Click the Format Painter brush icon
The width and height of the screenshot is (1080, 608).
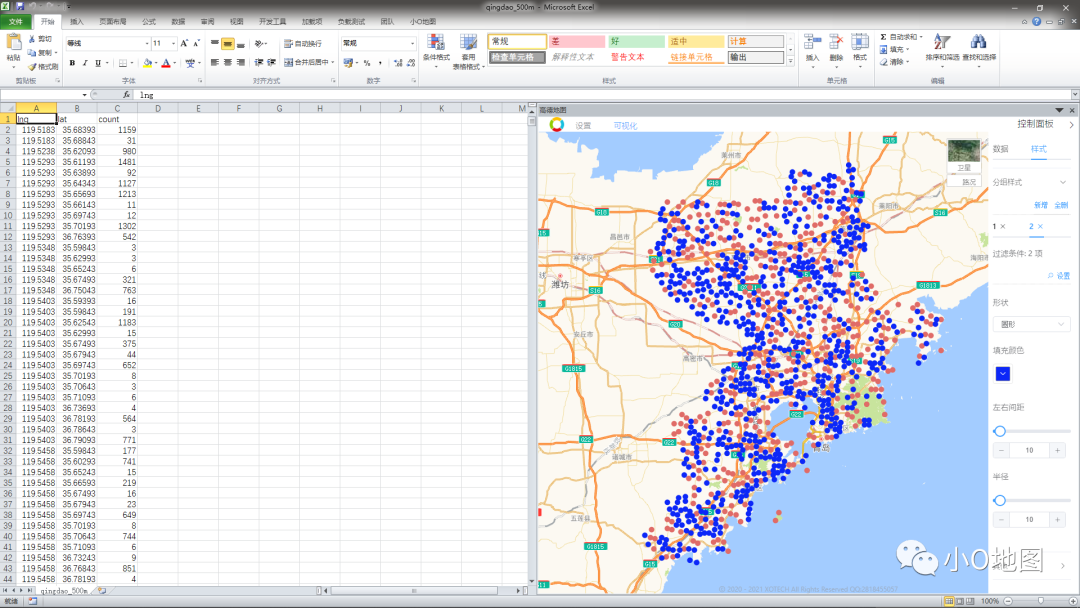tap(32, 67)
